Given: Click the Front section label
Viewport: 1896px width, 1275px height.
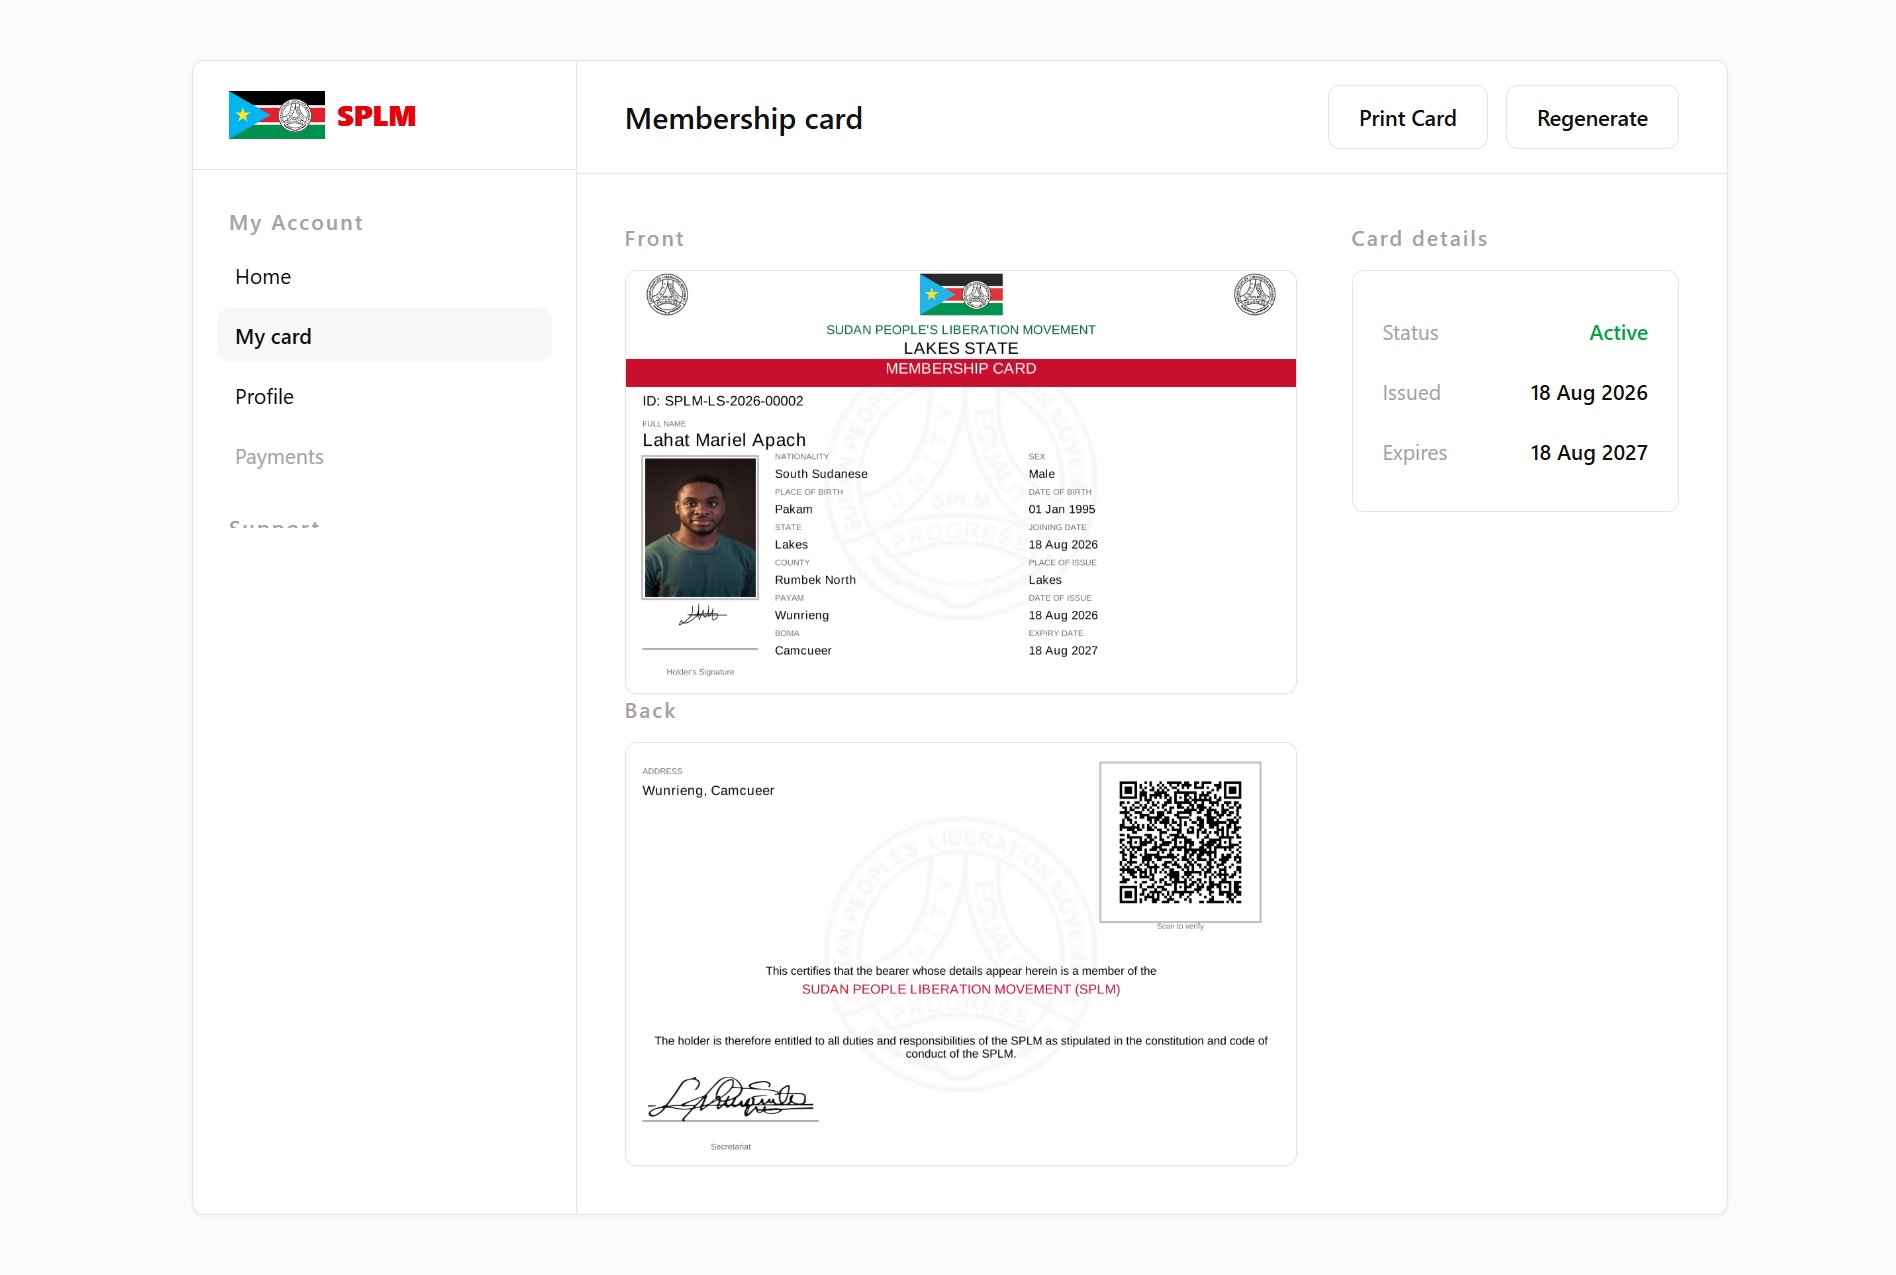Looking at the screenshot, I should click(x=655, y=239).
